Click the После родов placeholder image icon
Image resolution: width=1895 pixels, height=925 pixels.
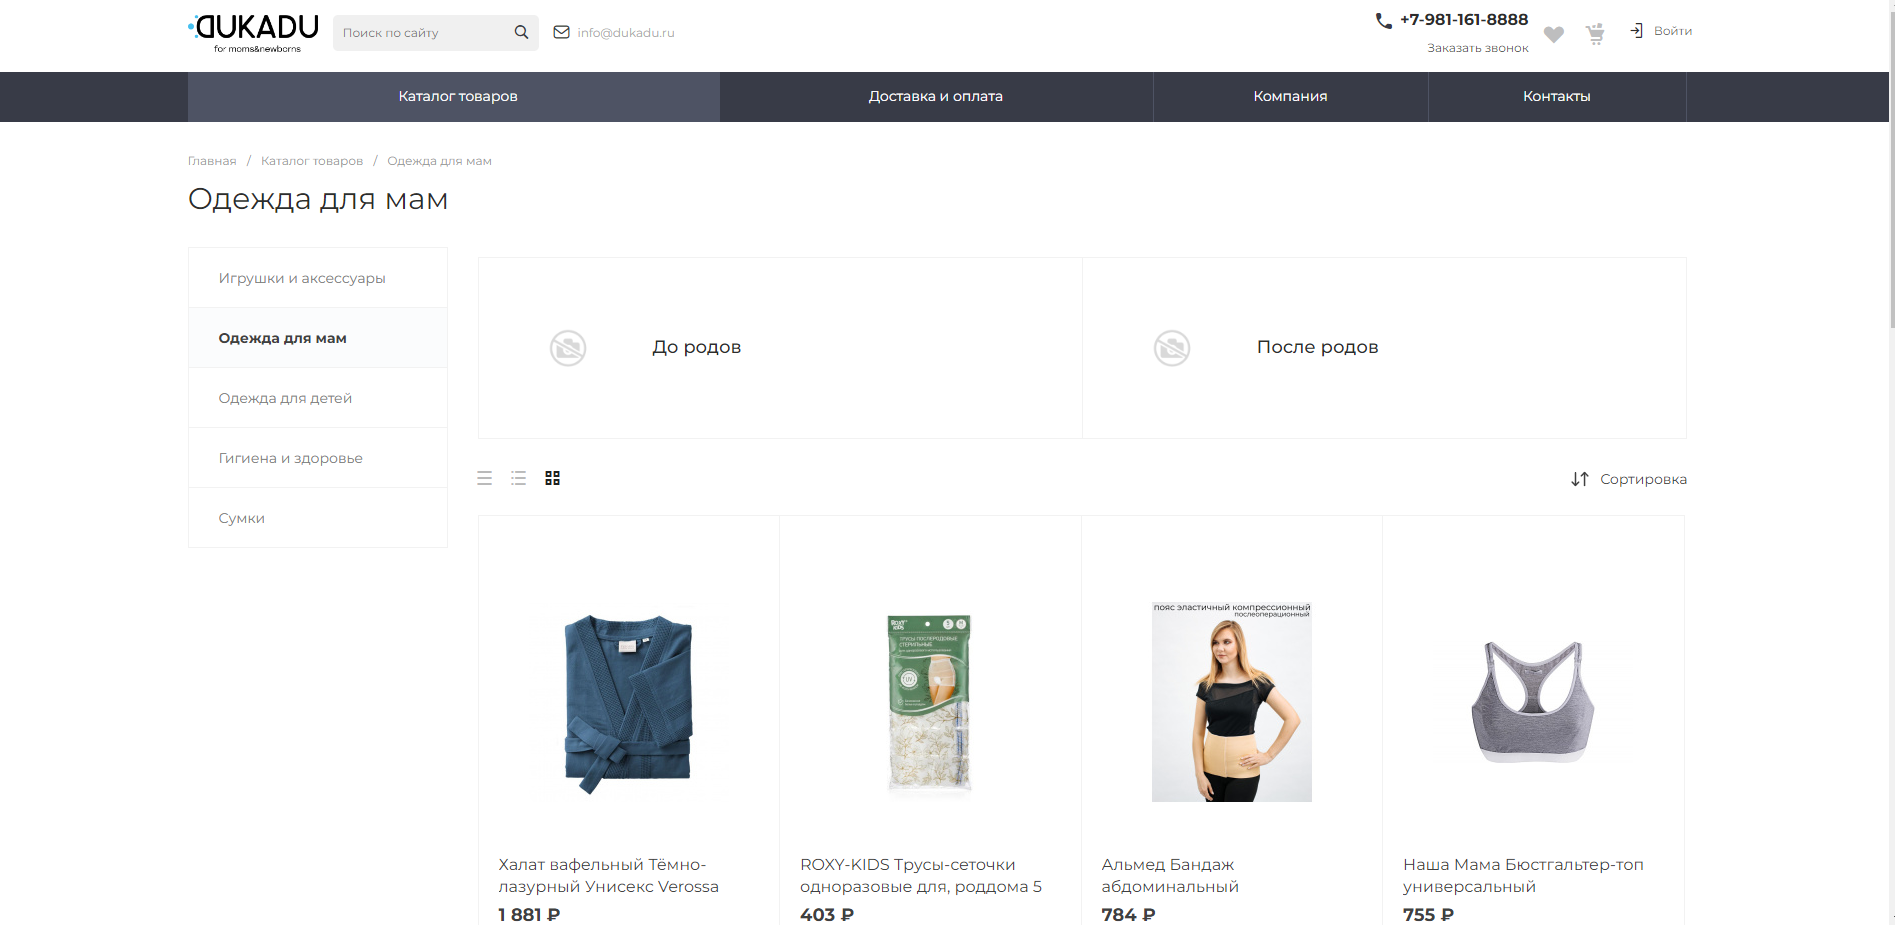tap(1172, 348)
